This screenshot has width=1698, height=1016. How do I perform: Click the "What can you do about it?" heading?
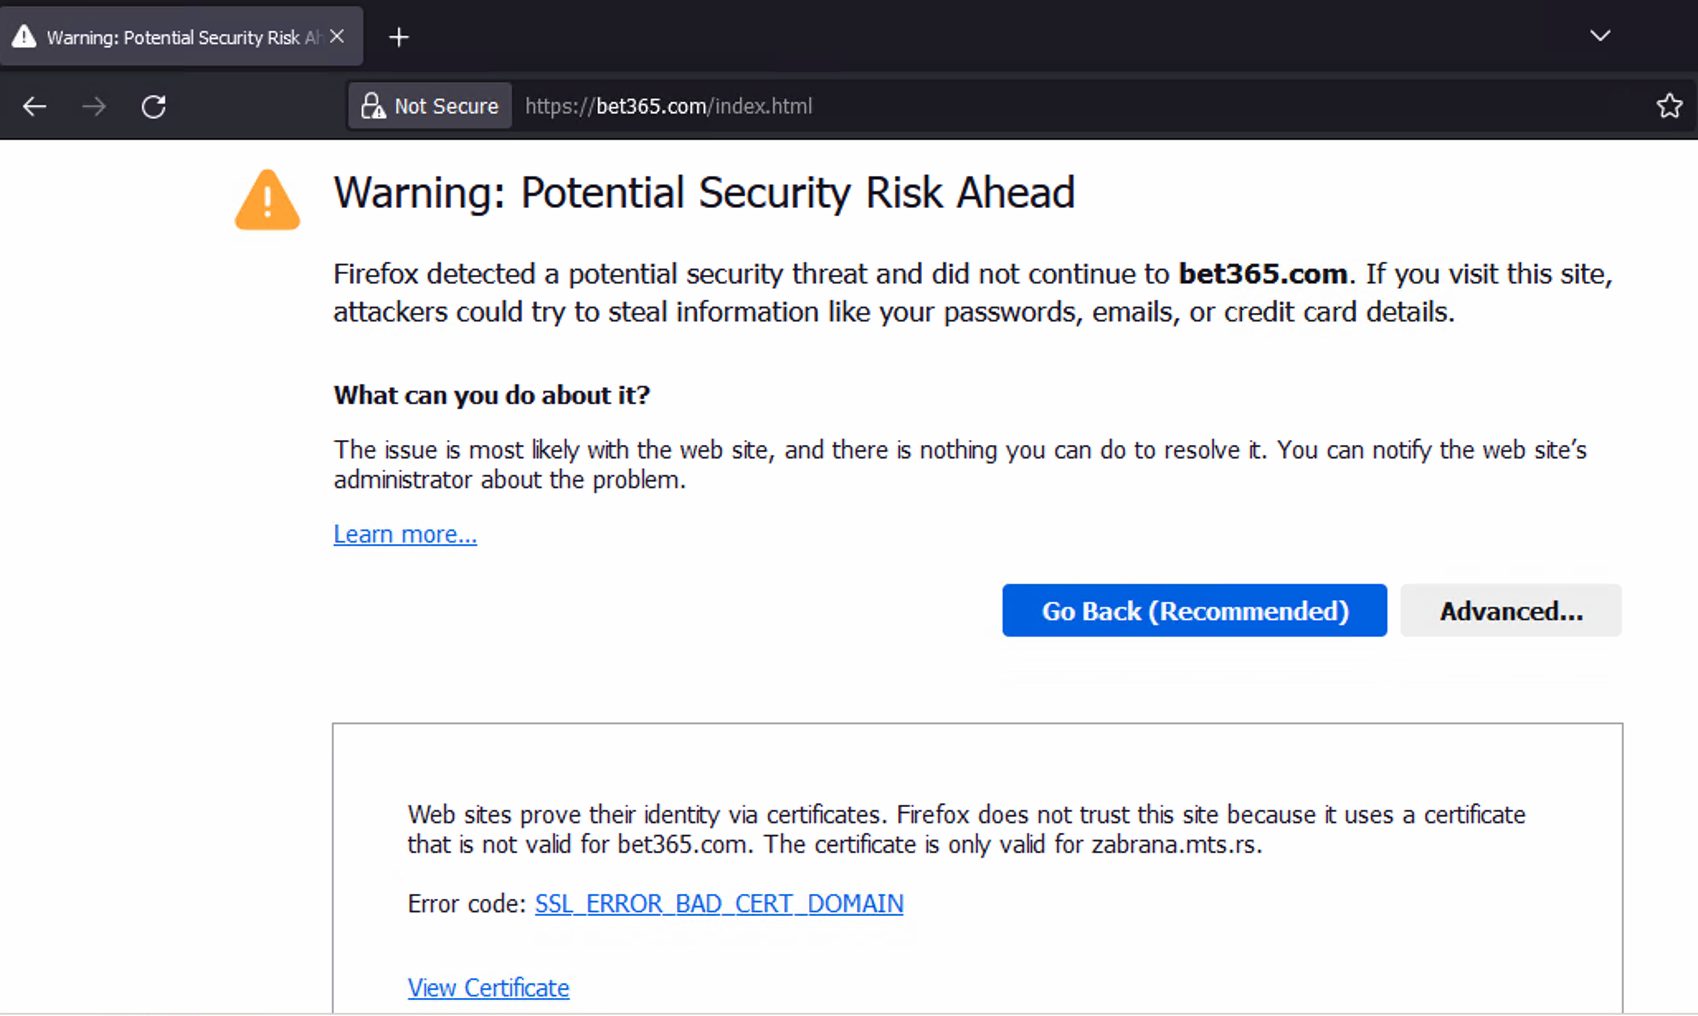(492, 395)
